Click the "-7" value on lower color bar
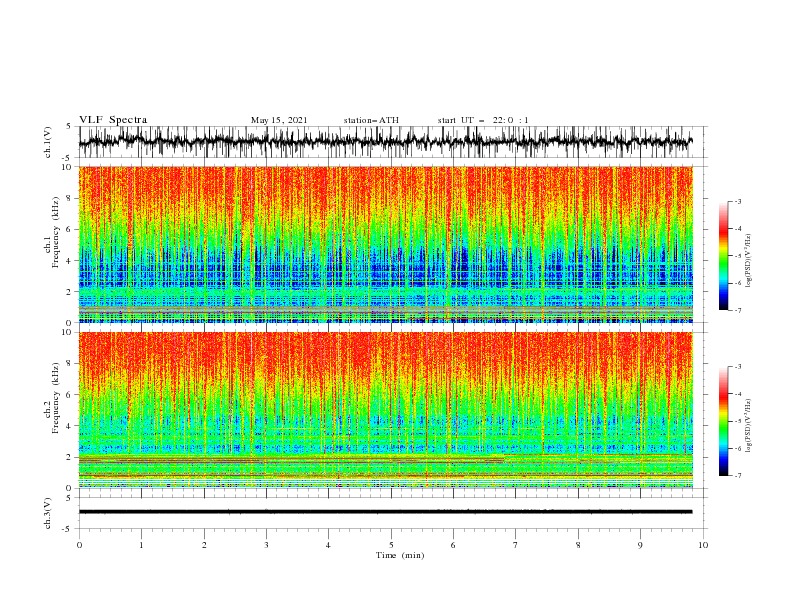The height and width of the screenshot is (612, 792). (737, 475)
